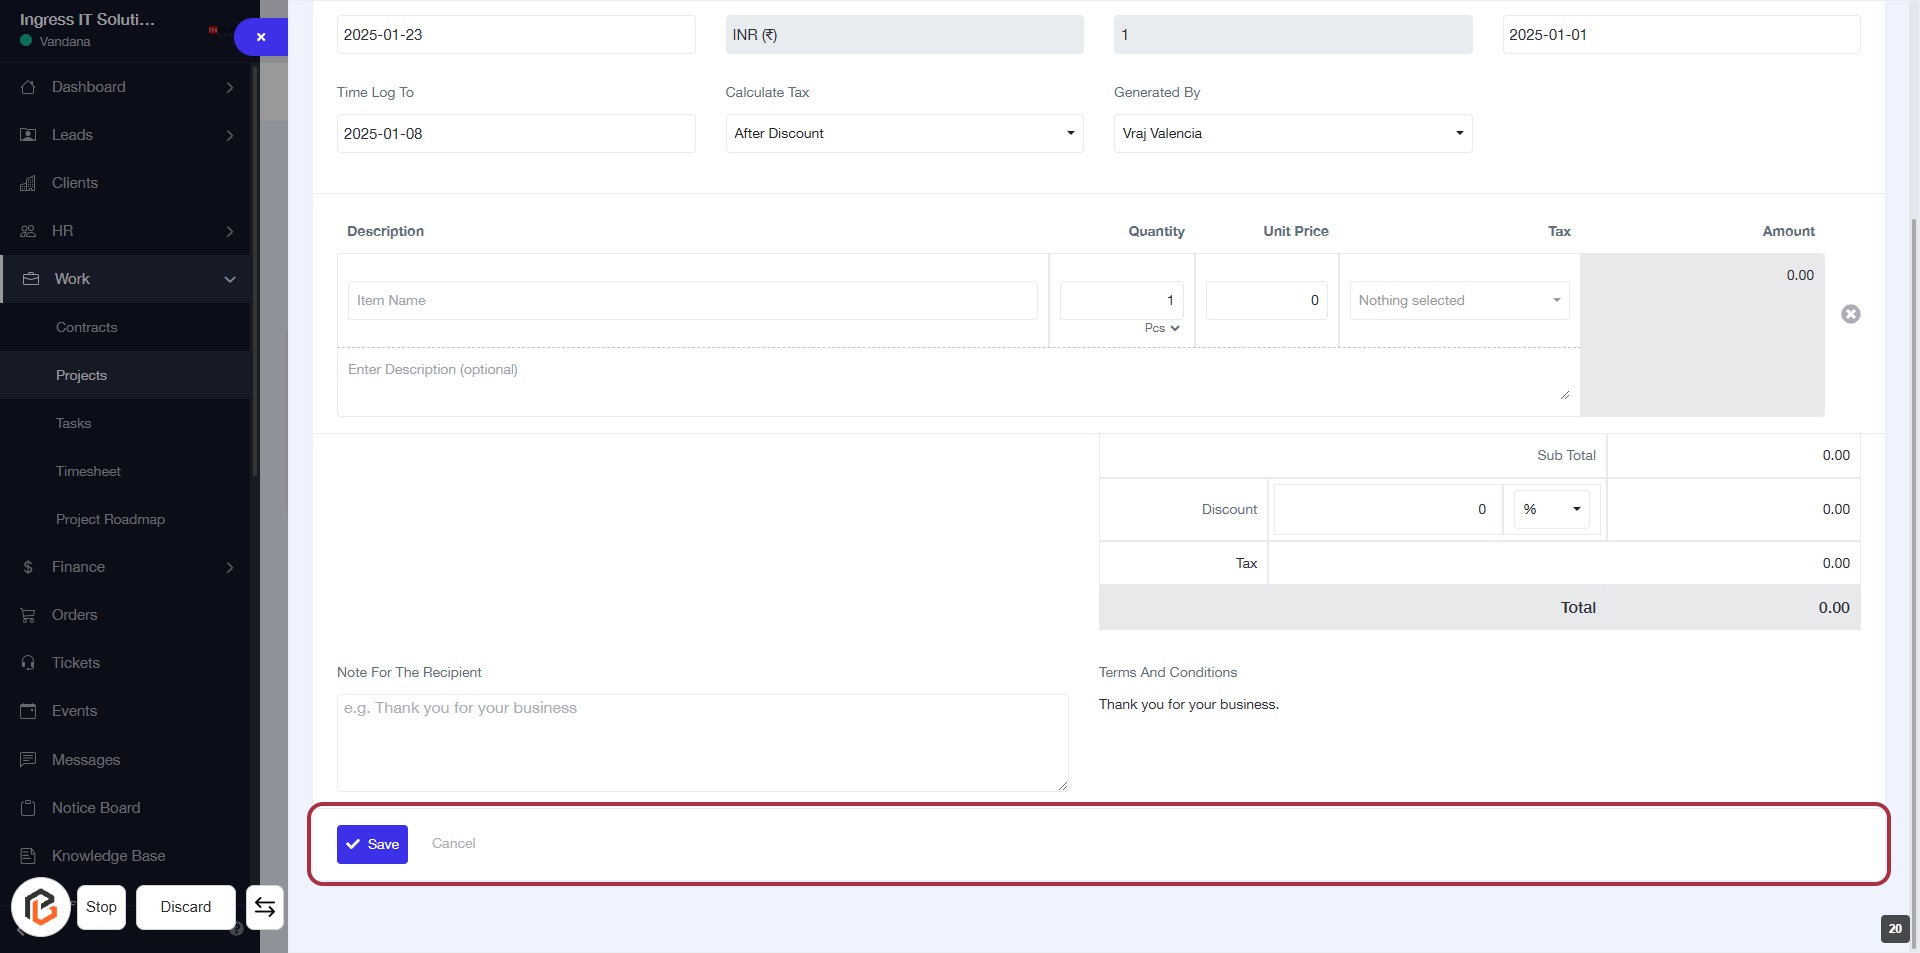This screenshot has width=1920, height=953.
Task: Select Contracts from the Work submenu
Action: (86, 327)
